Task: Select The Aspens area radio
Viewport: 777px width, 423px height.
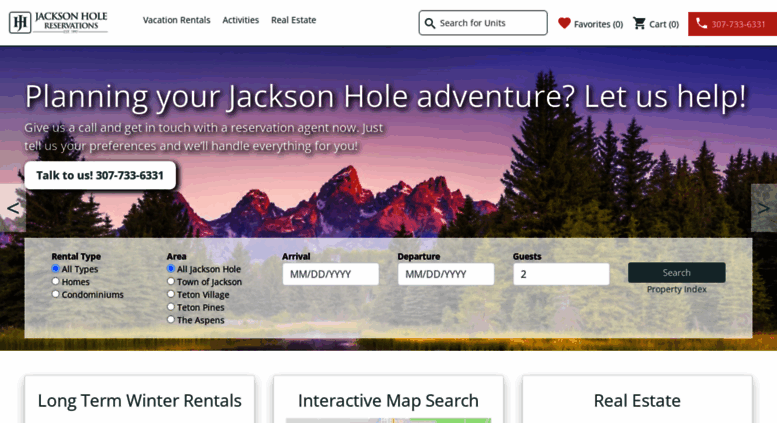Action: pyautogui.click(x=171, y=320)
